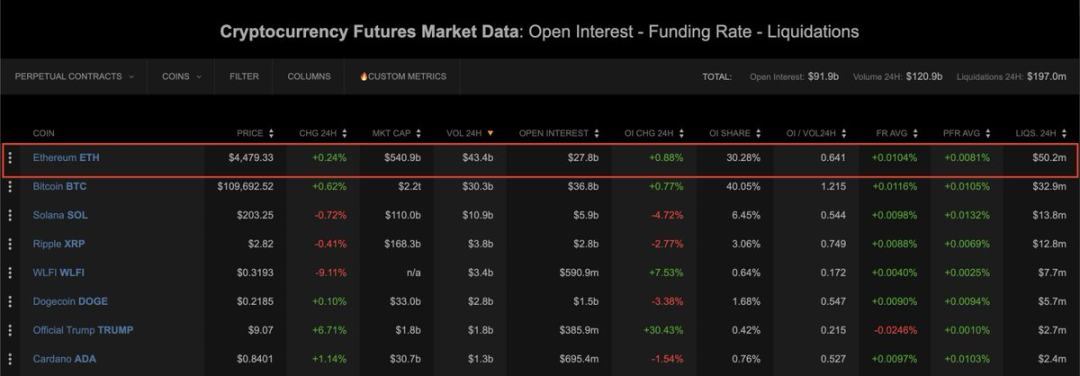The height and width of the screenshot is (376, 1080).
Task: Open the Official Trump TRUMP link
Action: (83, 330)
